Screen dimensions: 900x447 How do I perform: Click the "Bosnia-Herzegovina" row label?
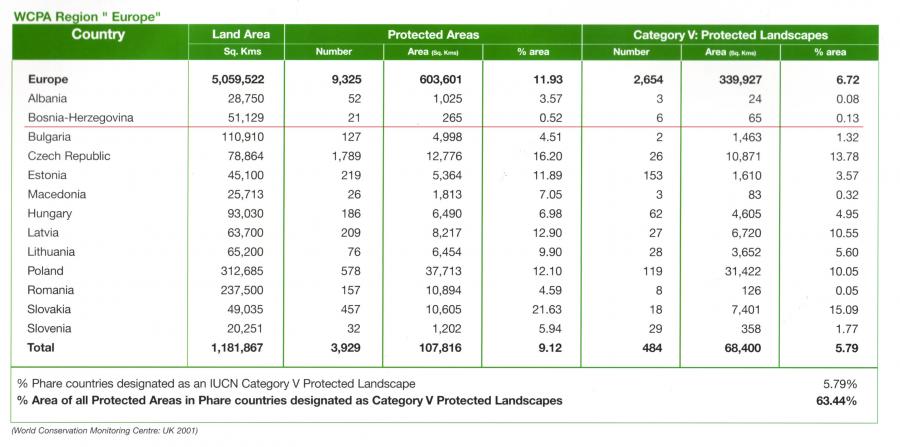coord(82,117)
